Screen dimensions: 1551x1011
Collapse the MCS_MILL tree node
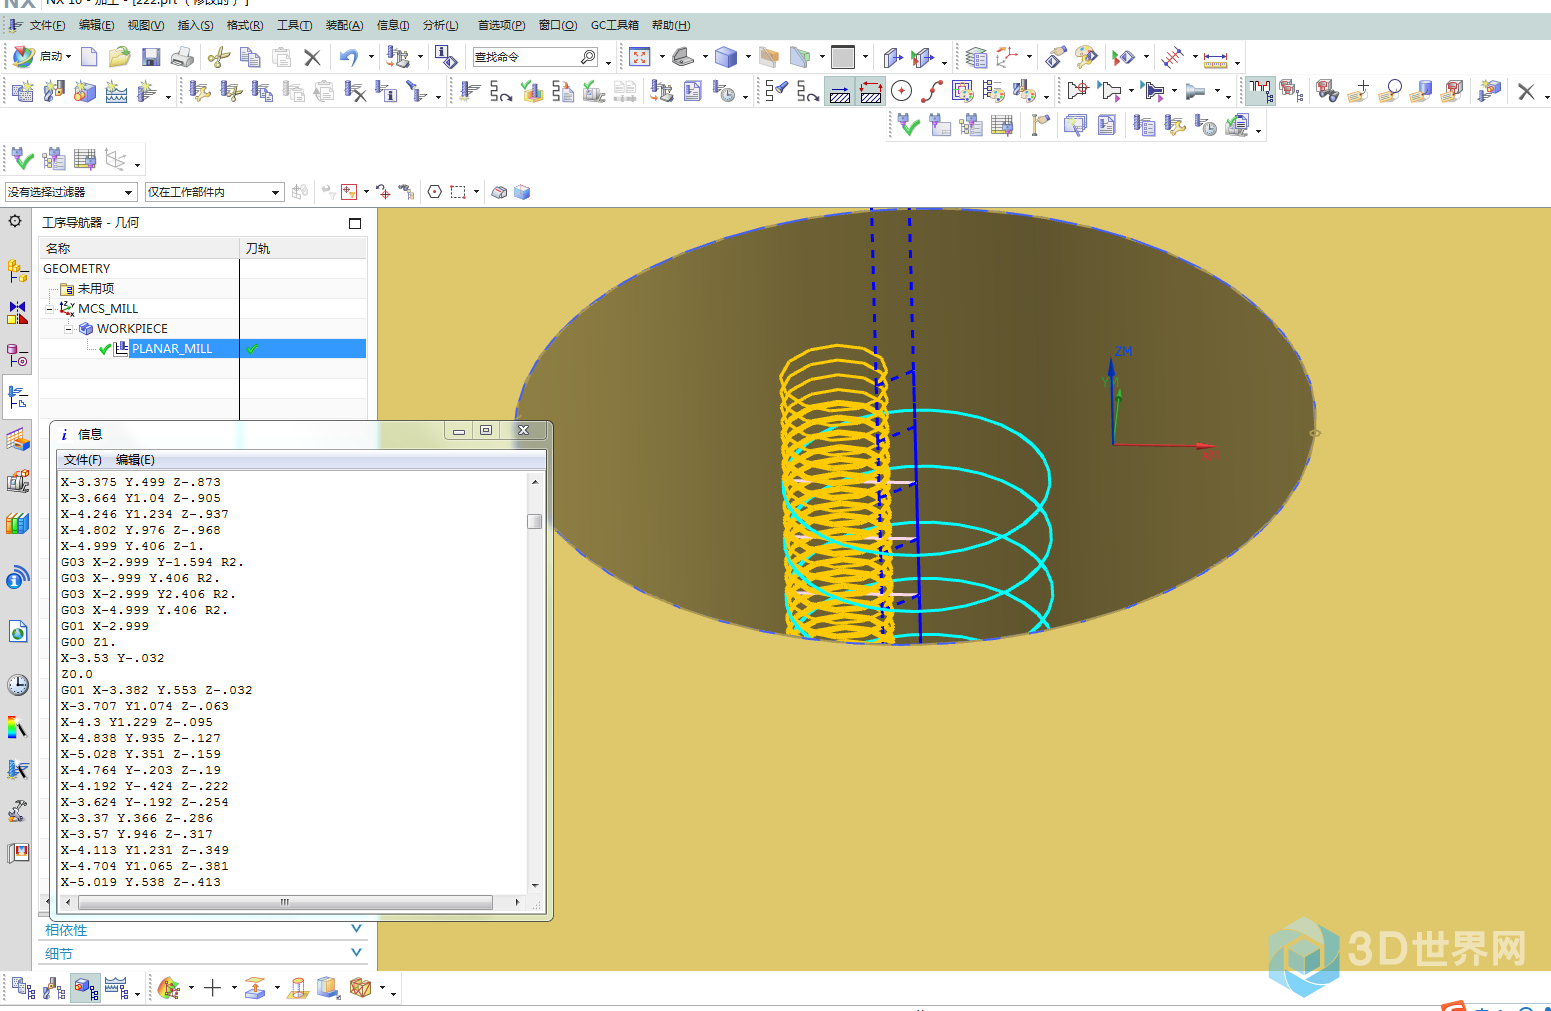click(50, 308)
